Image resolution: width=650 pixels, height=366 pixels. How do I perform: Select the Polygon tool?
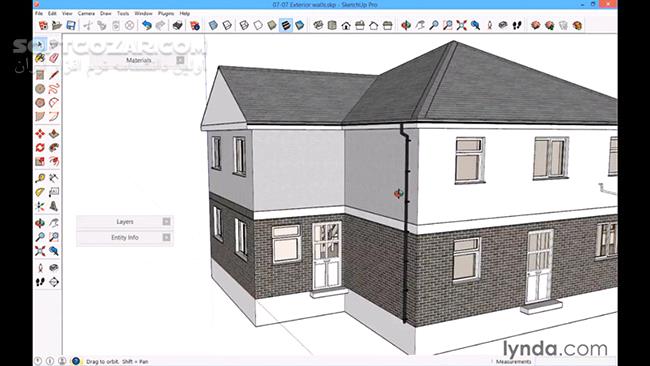40,102
